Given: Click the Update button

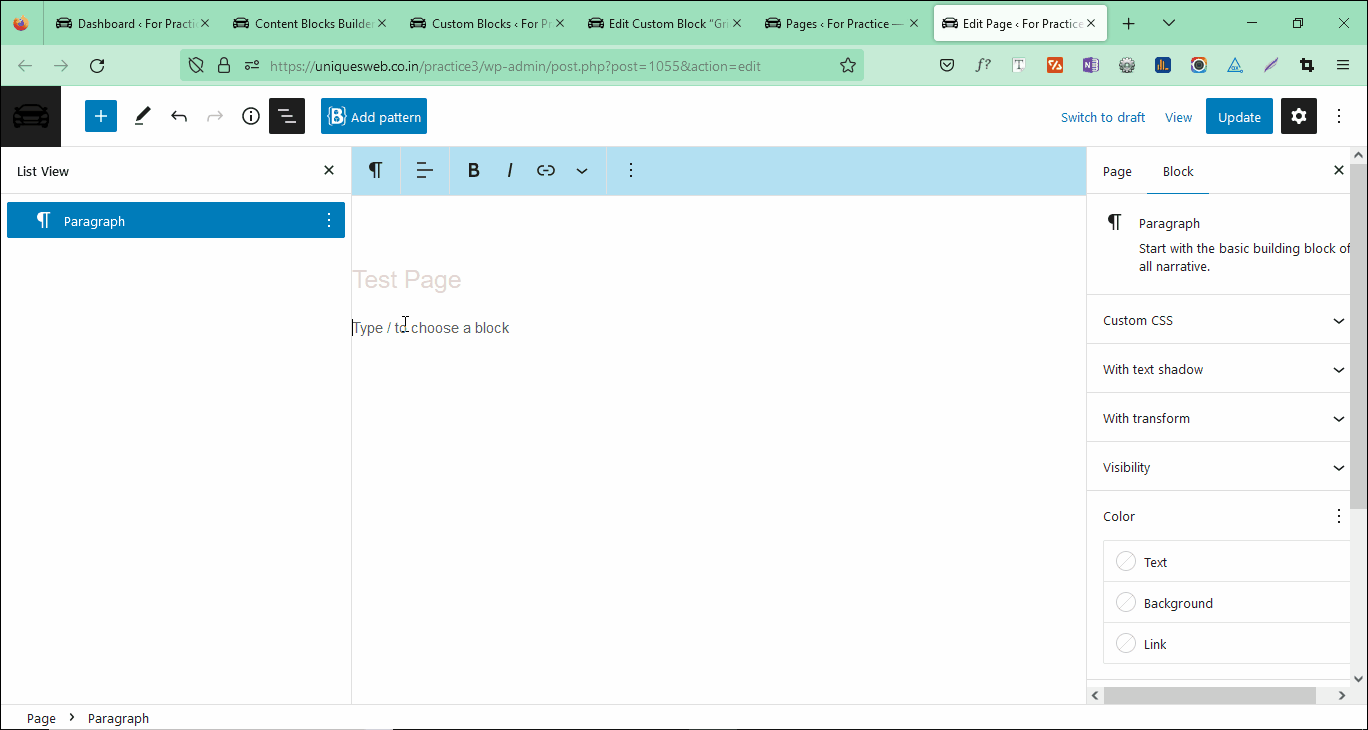Looking at the screenshot, I should (x=1239, y=116).
